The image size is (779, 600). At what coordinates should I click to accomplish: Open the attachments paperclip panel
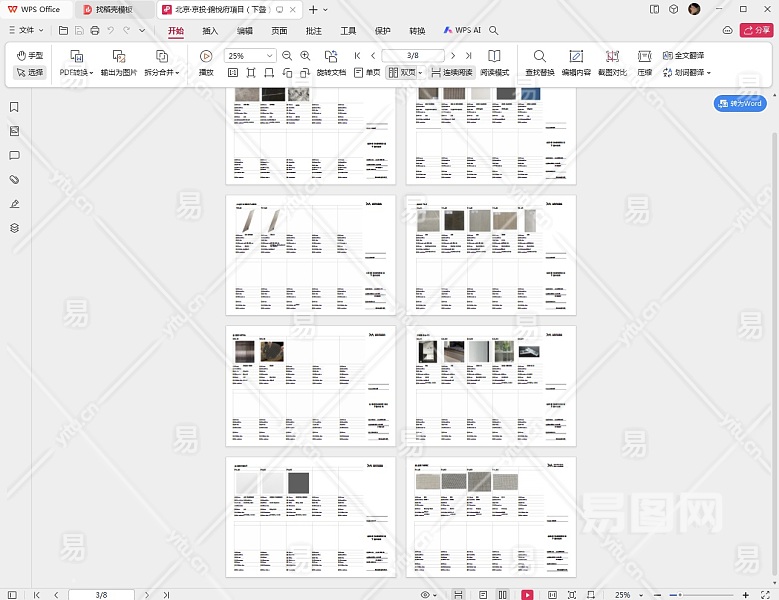point(14,180)
